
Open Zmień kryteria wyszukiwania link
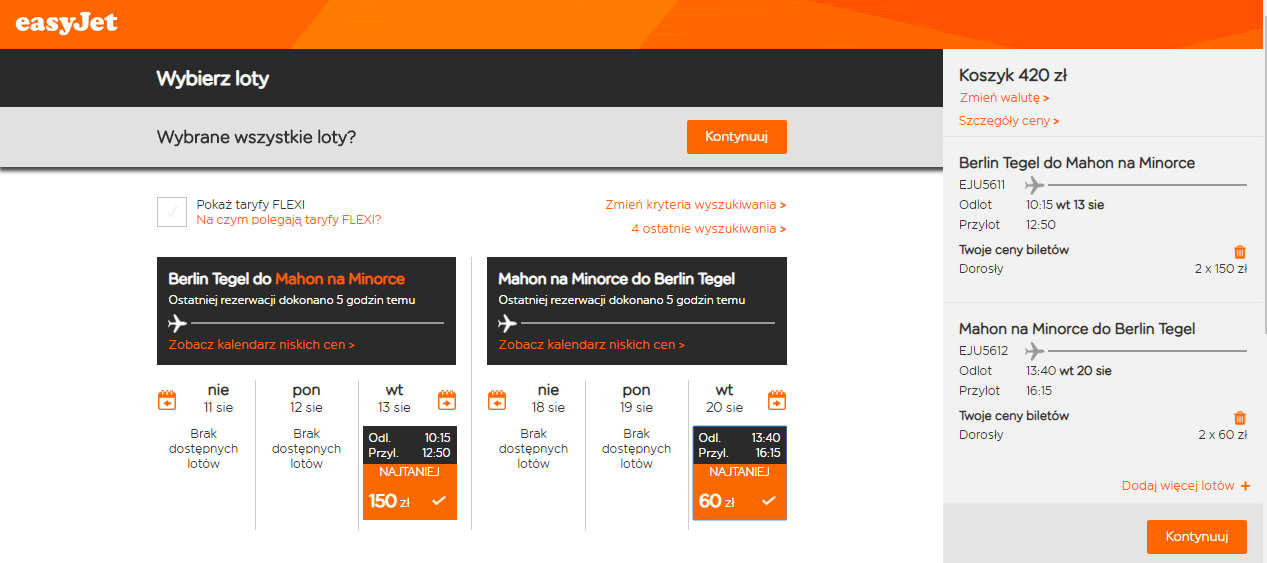[695, 205]
